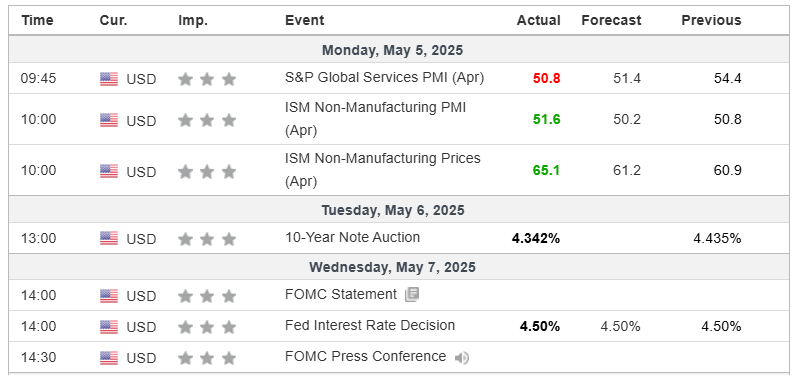Screen dimensions: 793x375
Task: Select the Time column header
Action: point(37,20)
